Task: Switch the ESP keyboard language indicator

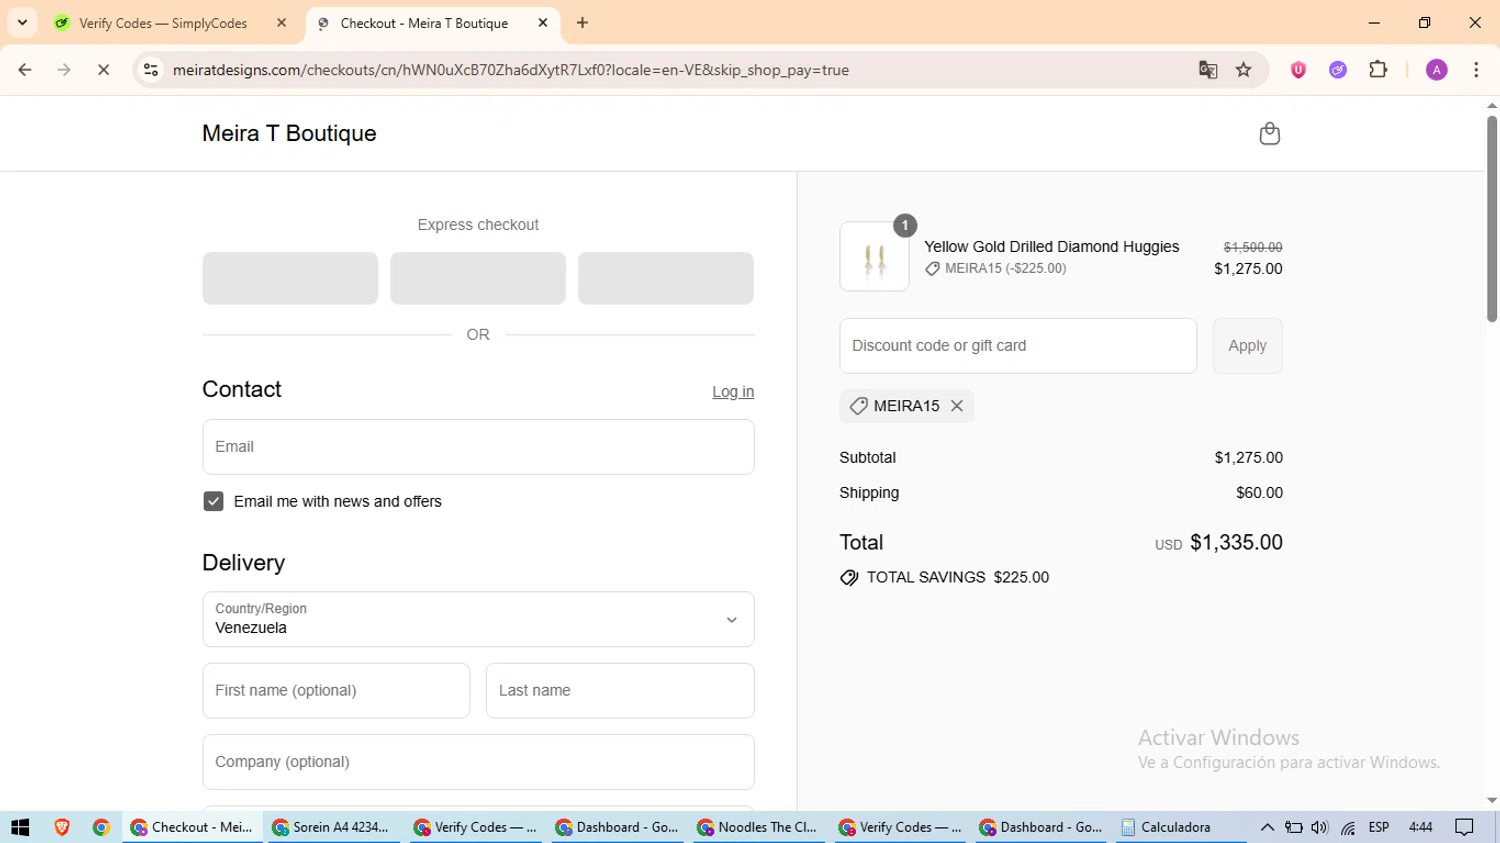Action: tap(1379, 827)
